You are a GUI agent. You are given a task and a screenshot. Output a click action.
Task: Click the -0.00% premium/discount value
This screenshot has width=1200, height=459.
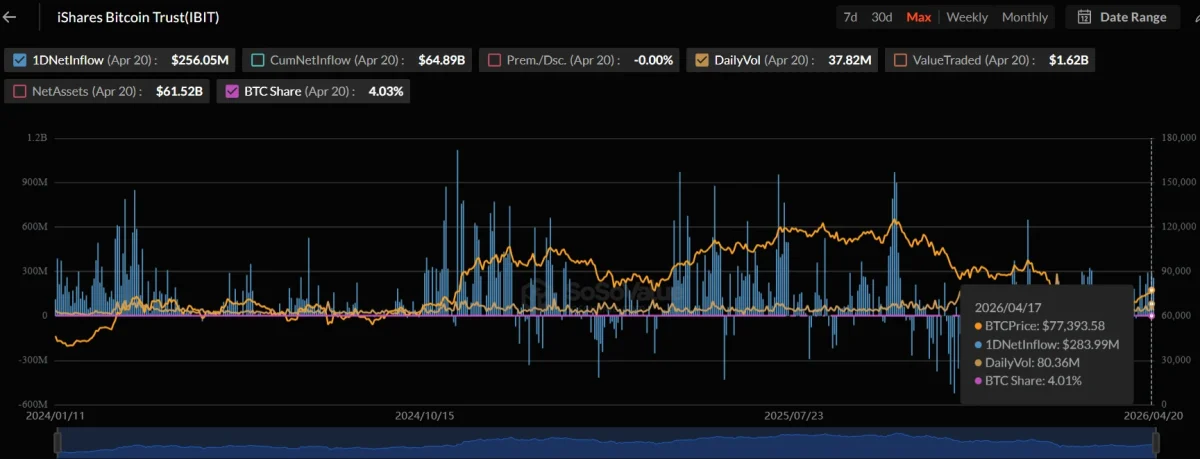[x=653, y=60]
